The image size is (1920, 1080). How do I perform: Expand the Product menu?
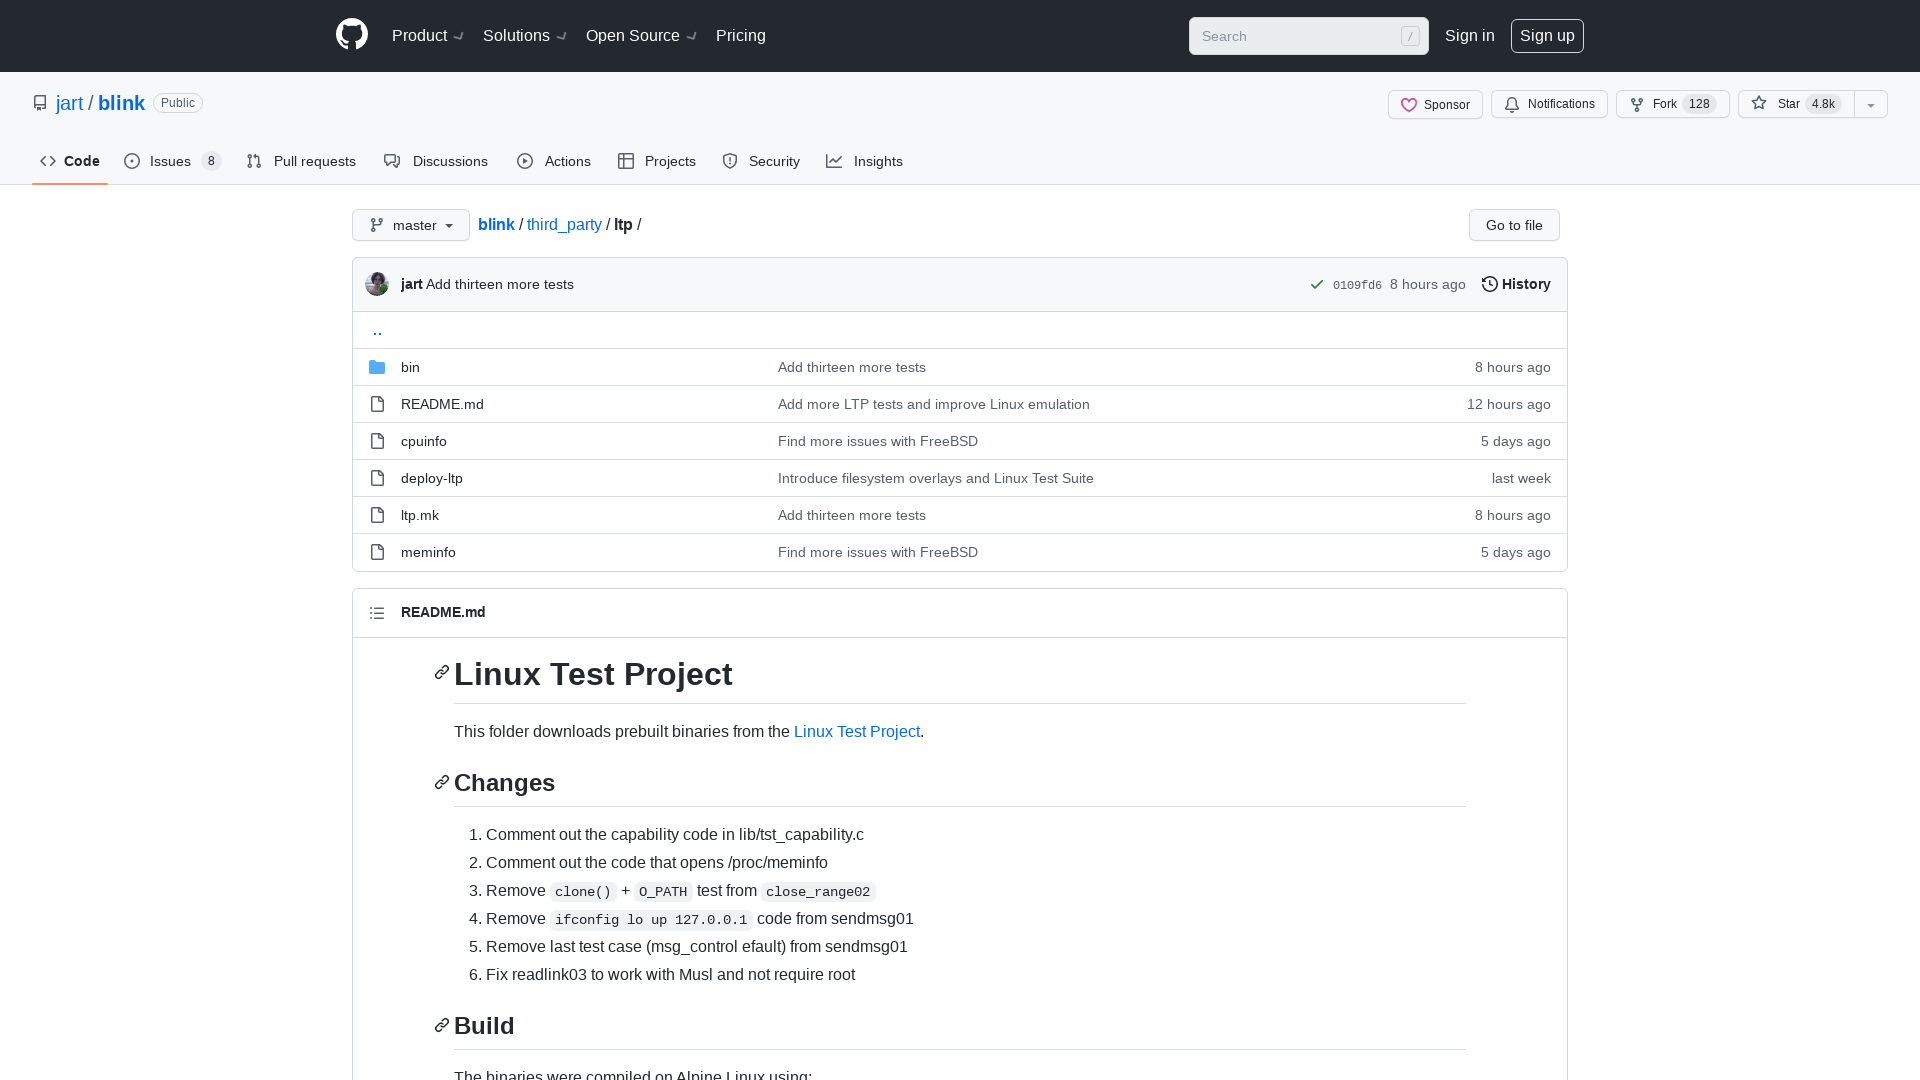(x=428, y=36)
